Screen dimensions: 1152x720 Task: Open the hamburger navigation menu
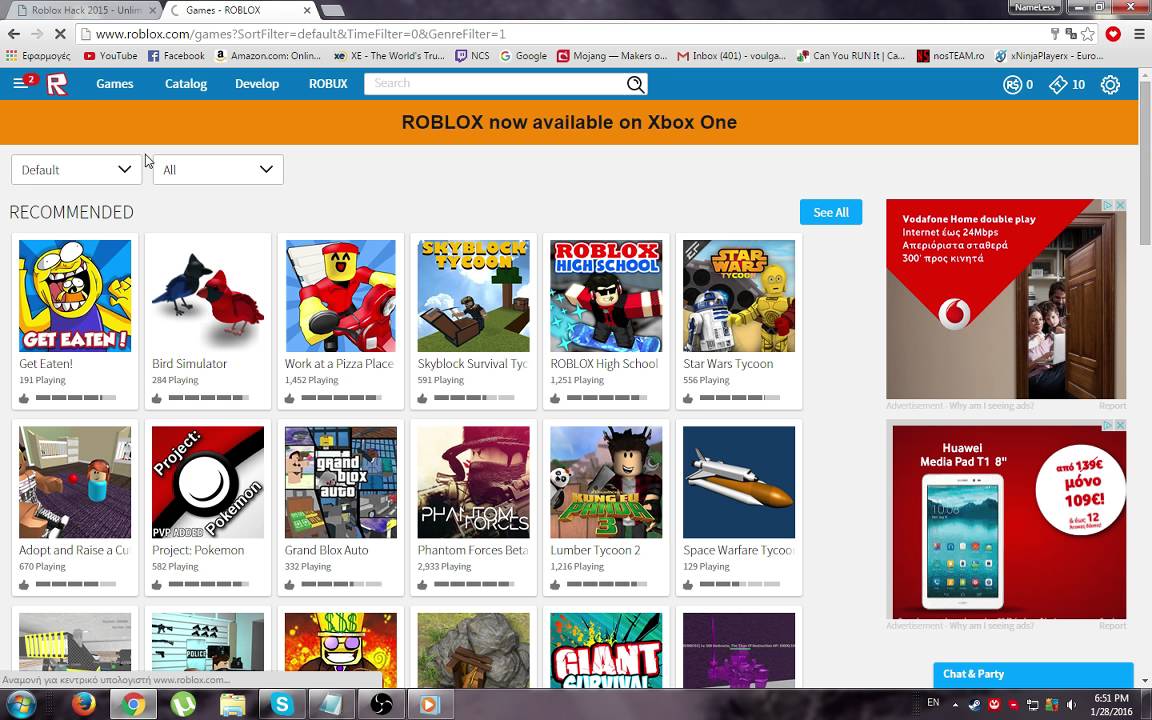pos(20,83)
